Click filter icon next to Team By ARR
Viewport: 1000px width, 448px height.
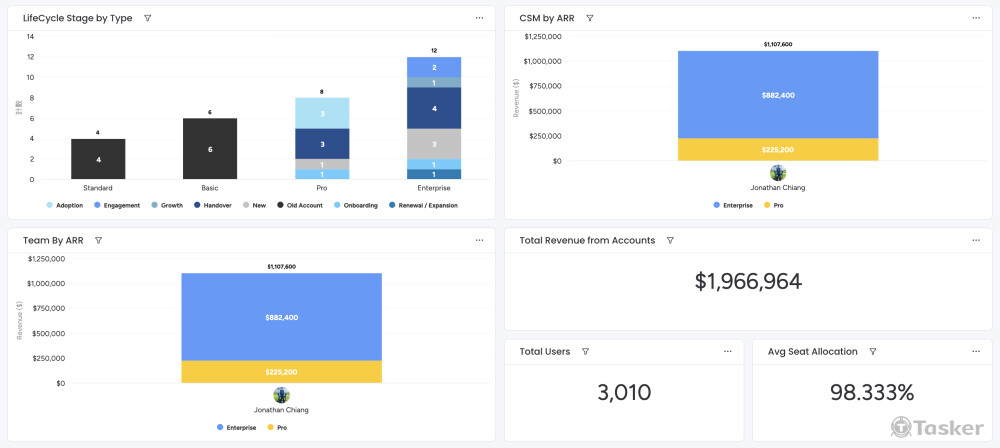coord(99,240)
